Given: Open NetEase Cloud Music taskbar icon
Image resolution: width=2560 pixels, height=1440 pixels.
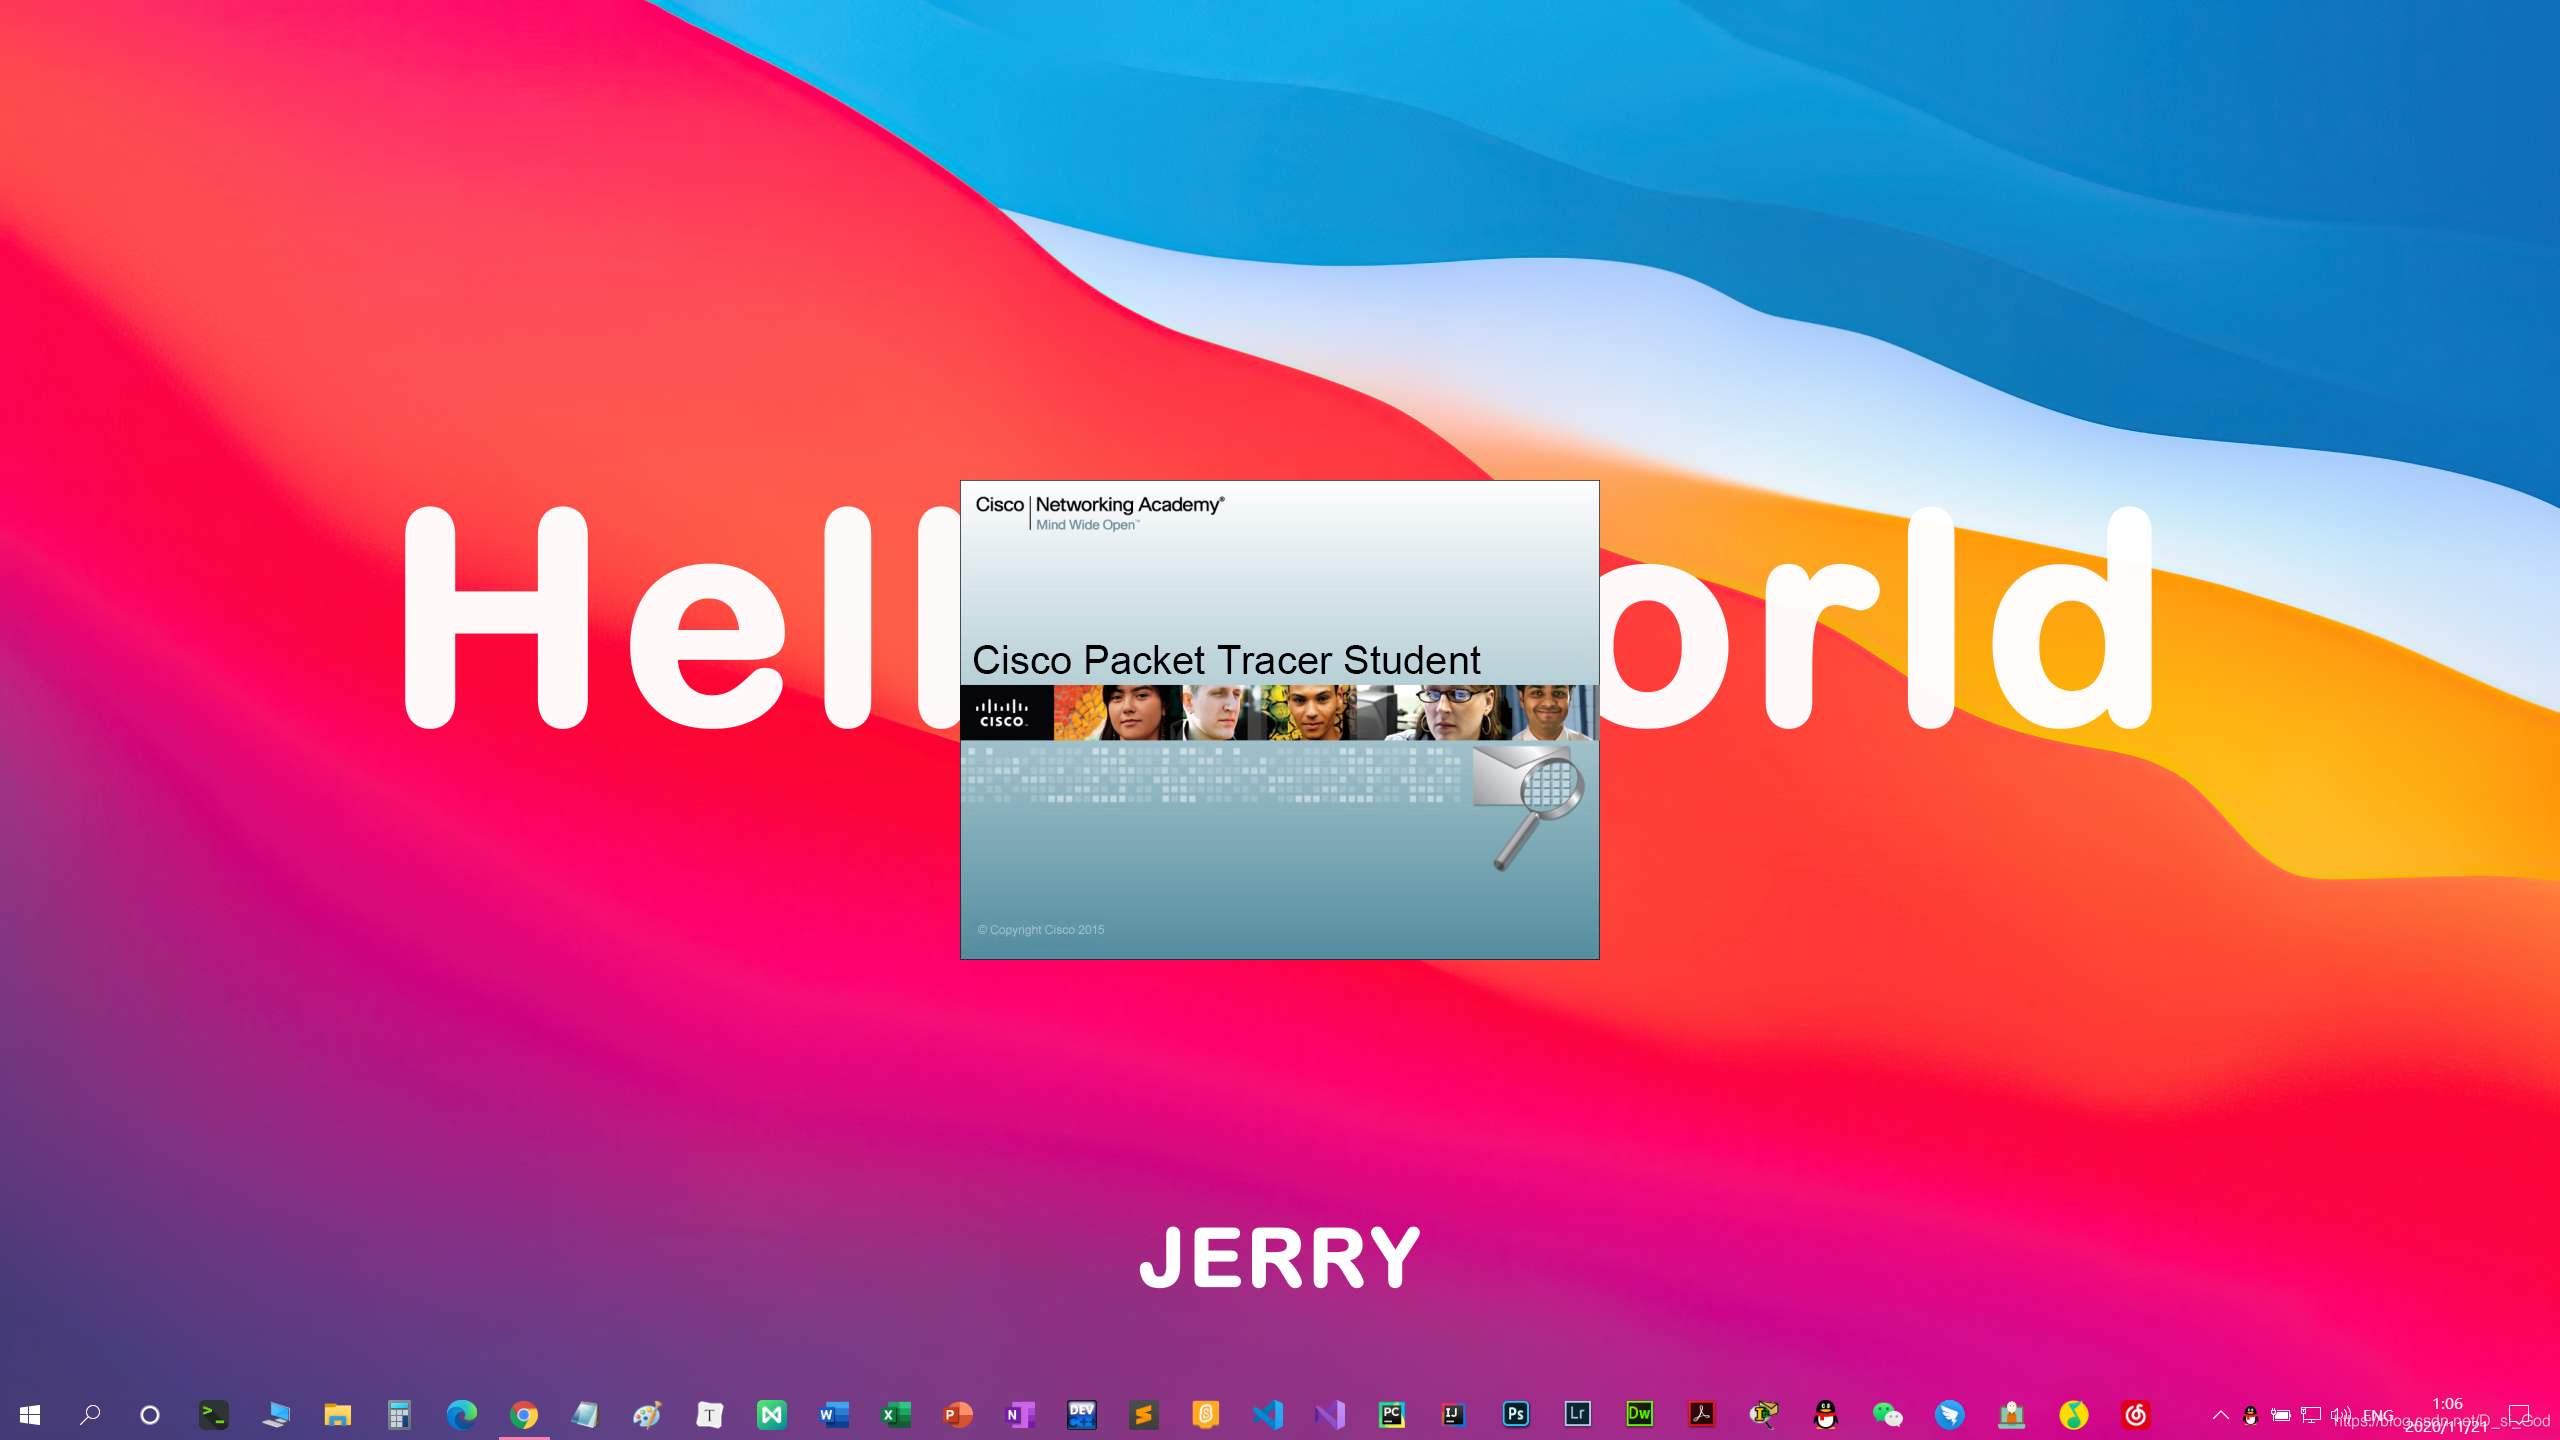Looking at the screenshot, I should point(2135,1414).
